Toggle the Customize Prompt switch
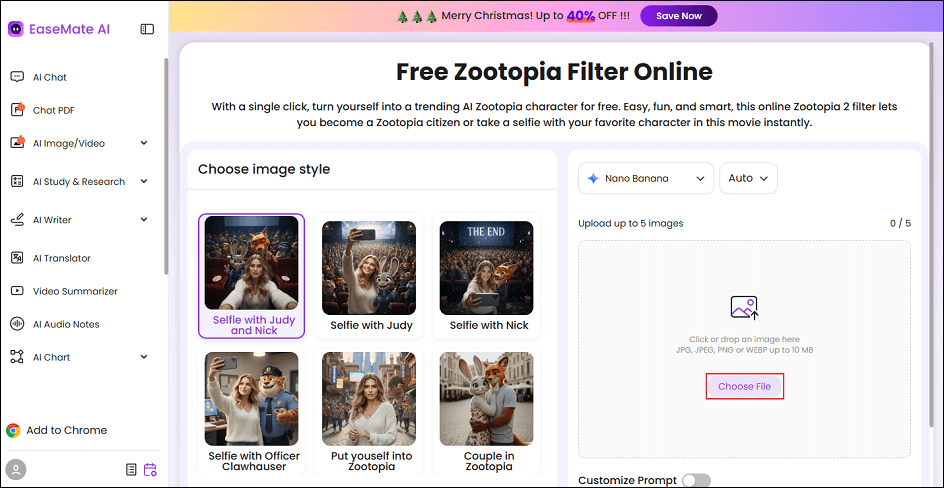 tap(696, 480)
